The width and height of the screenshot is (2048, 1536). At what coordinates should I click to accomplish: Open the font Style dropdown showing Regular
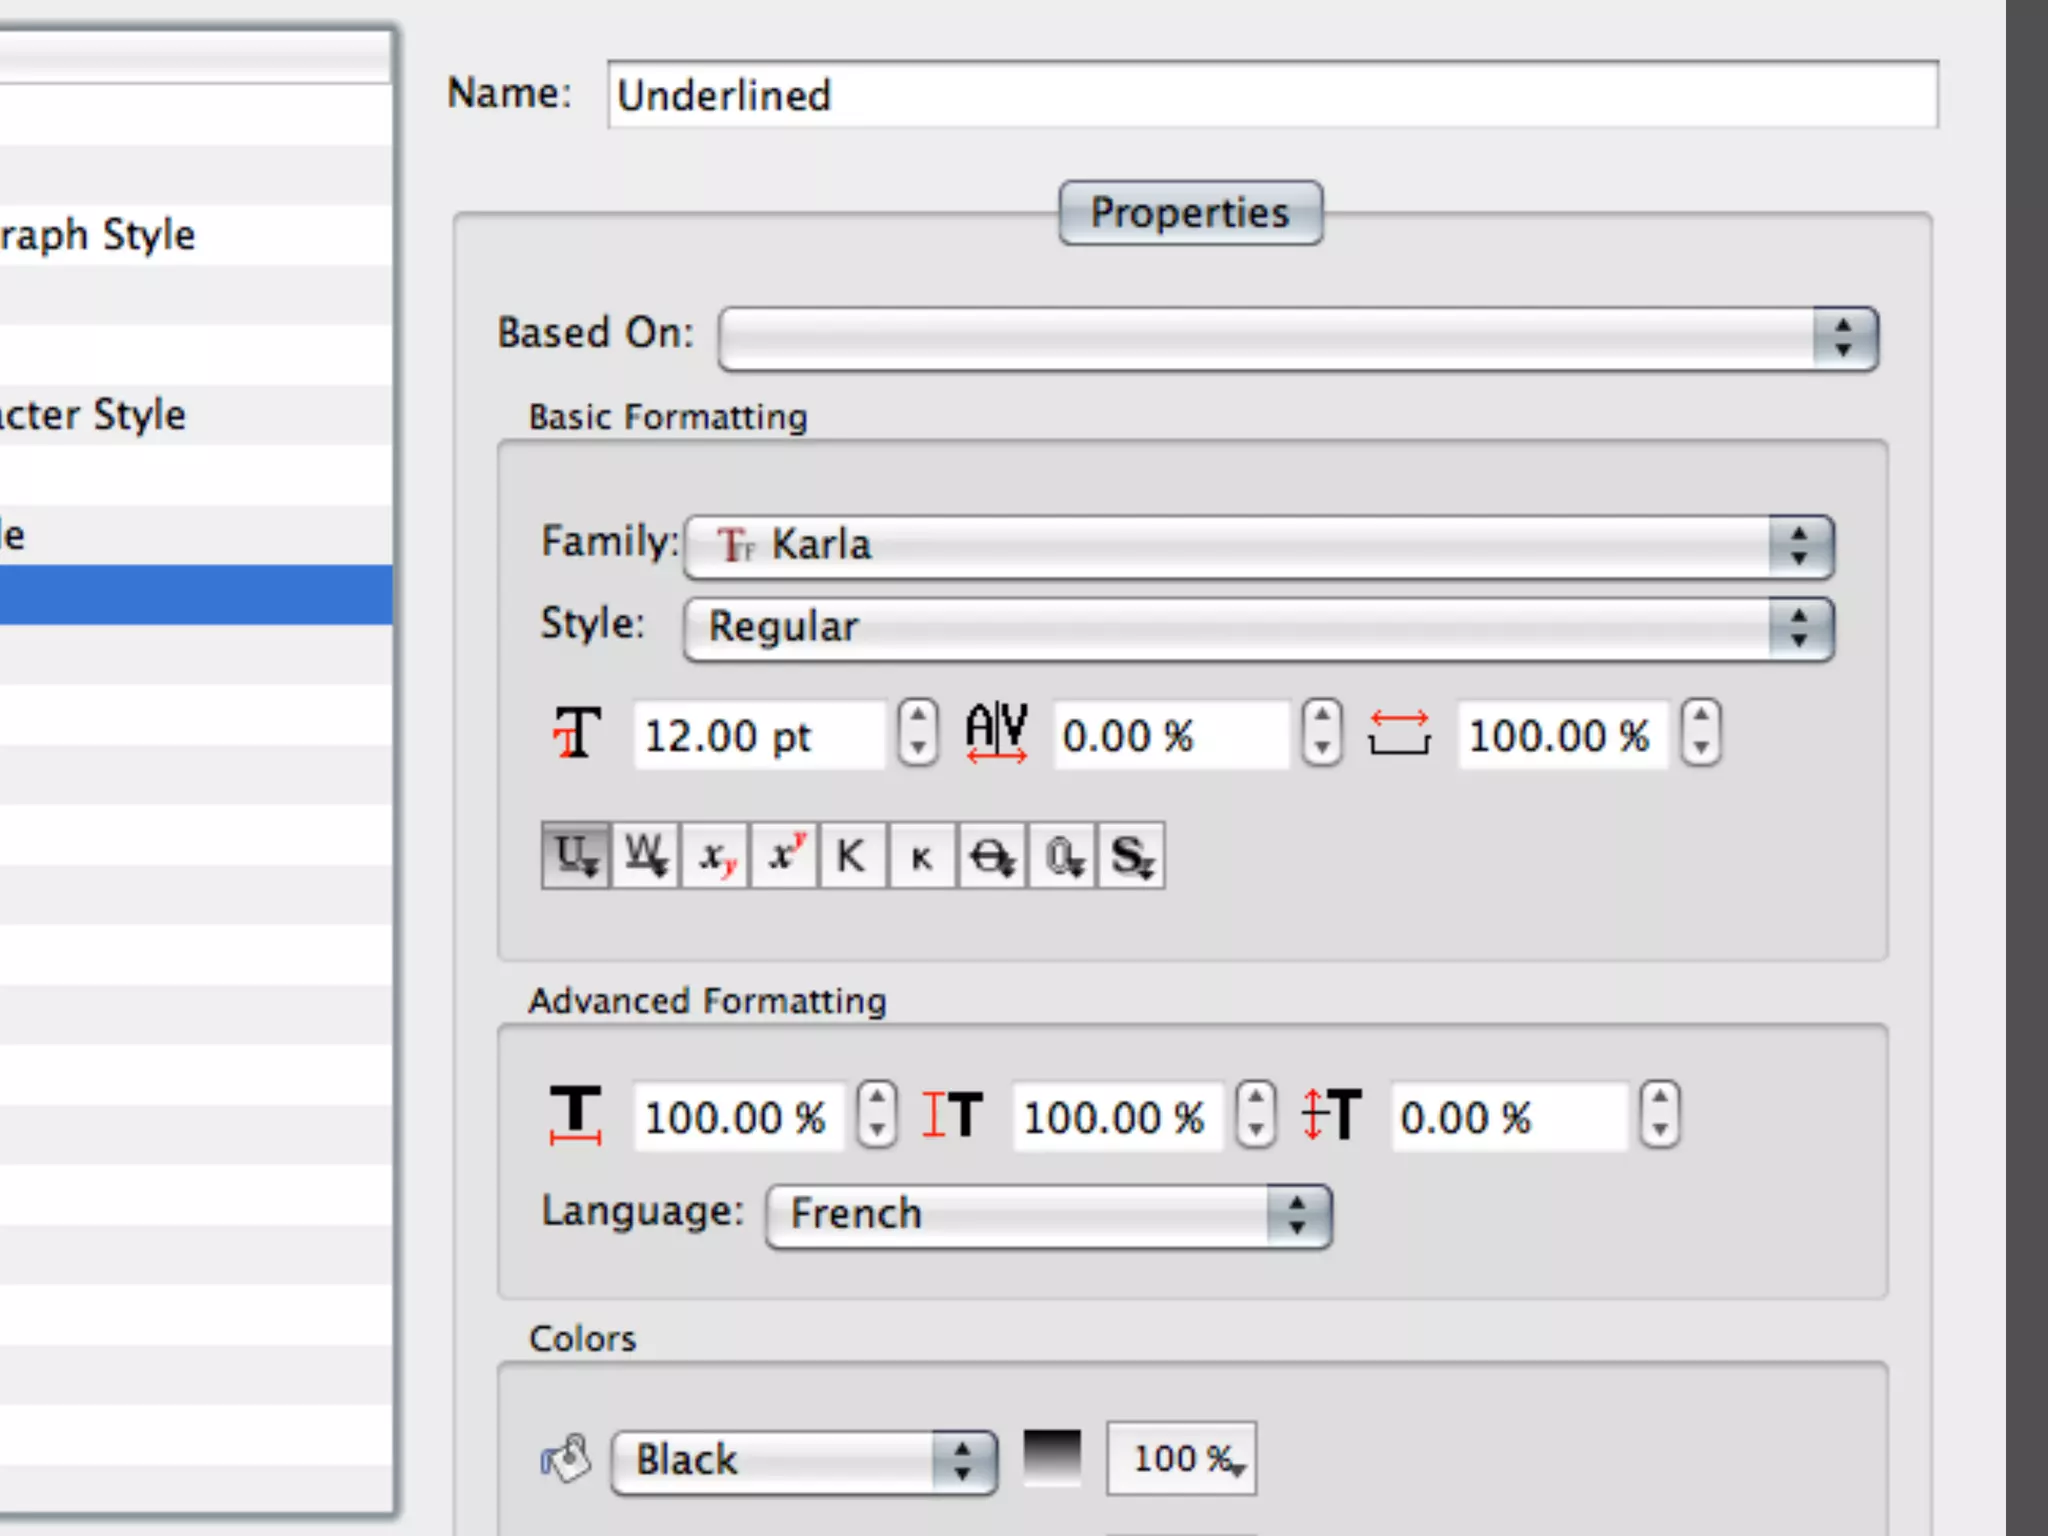(1258, 628)
